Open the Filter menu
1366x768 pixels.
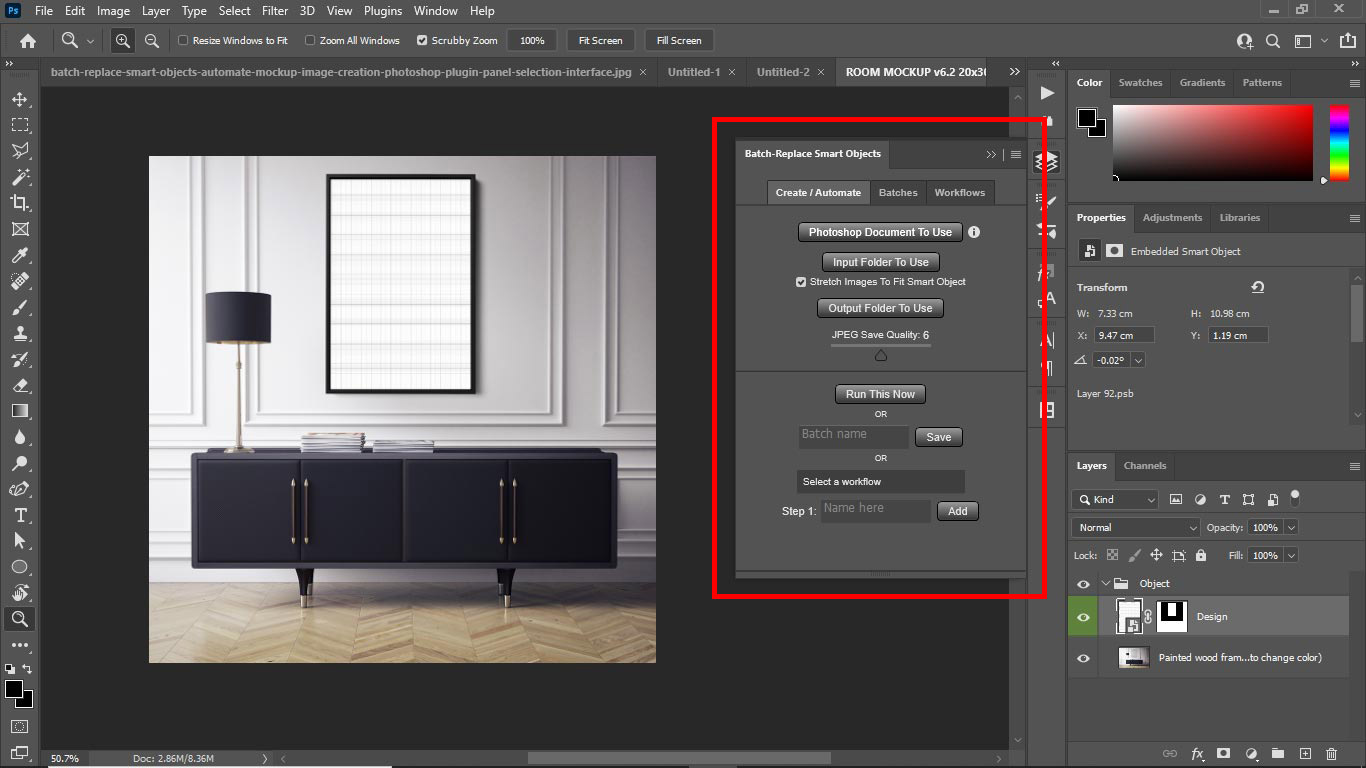point(274,11)
